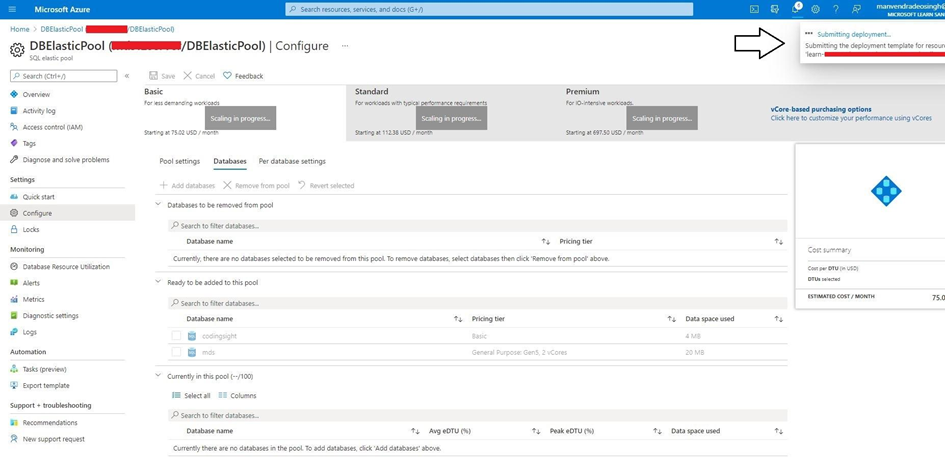945x475 pixels.
Task: Open the more options ellipsis by title
Action: (x=345, y=46)
